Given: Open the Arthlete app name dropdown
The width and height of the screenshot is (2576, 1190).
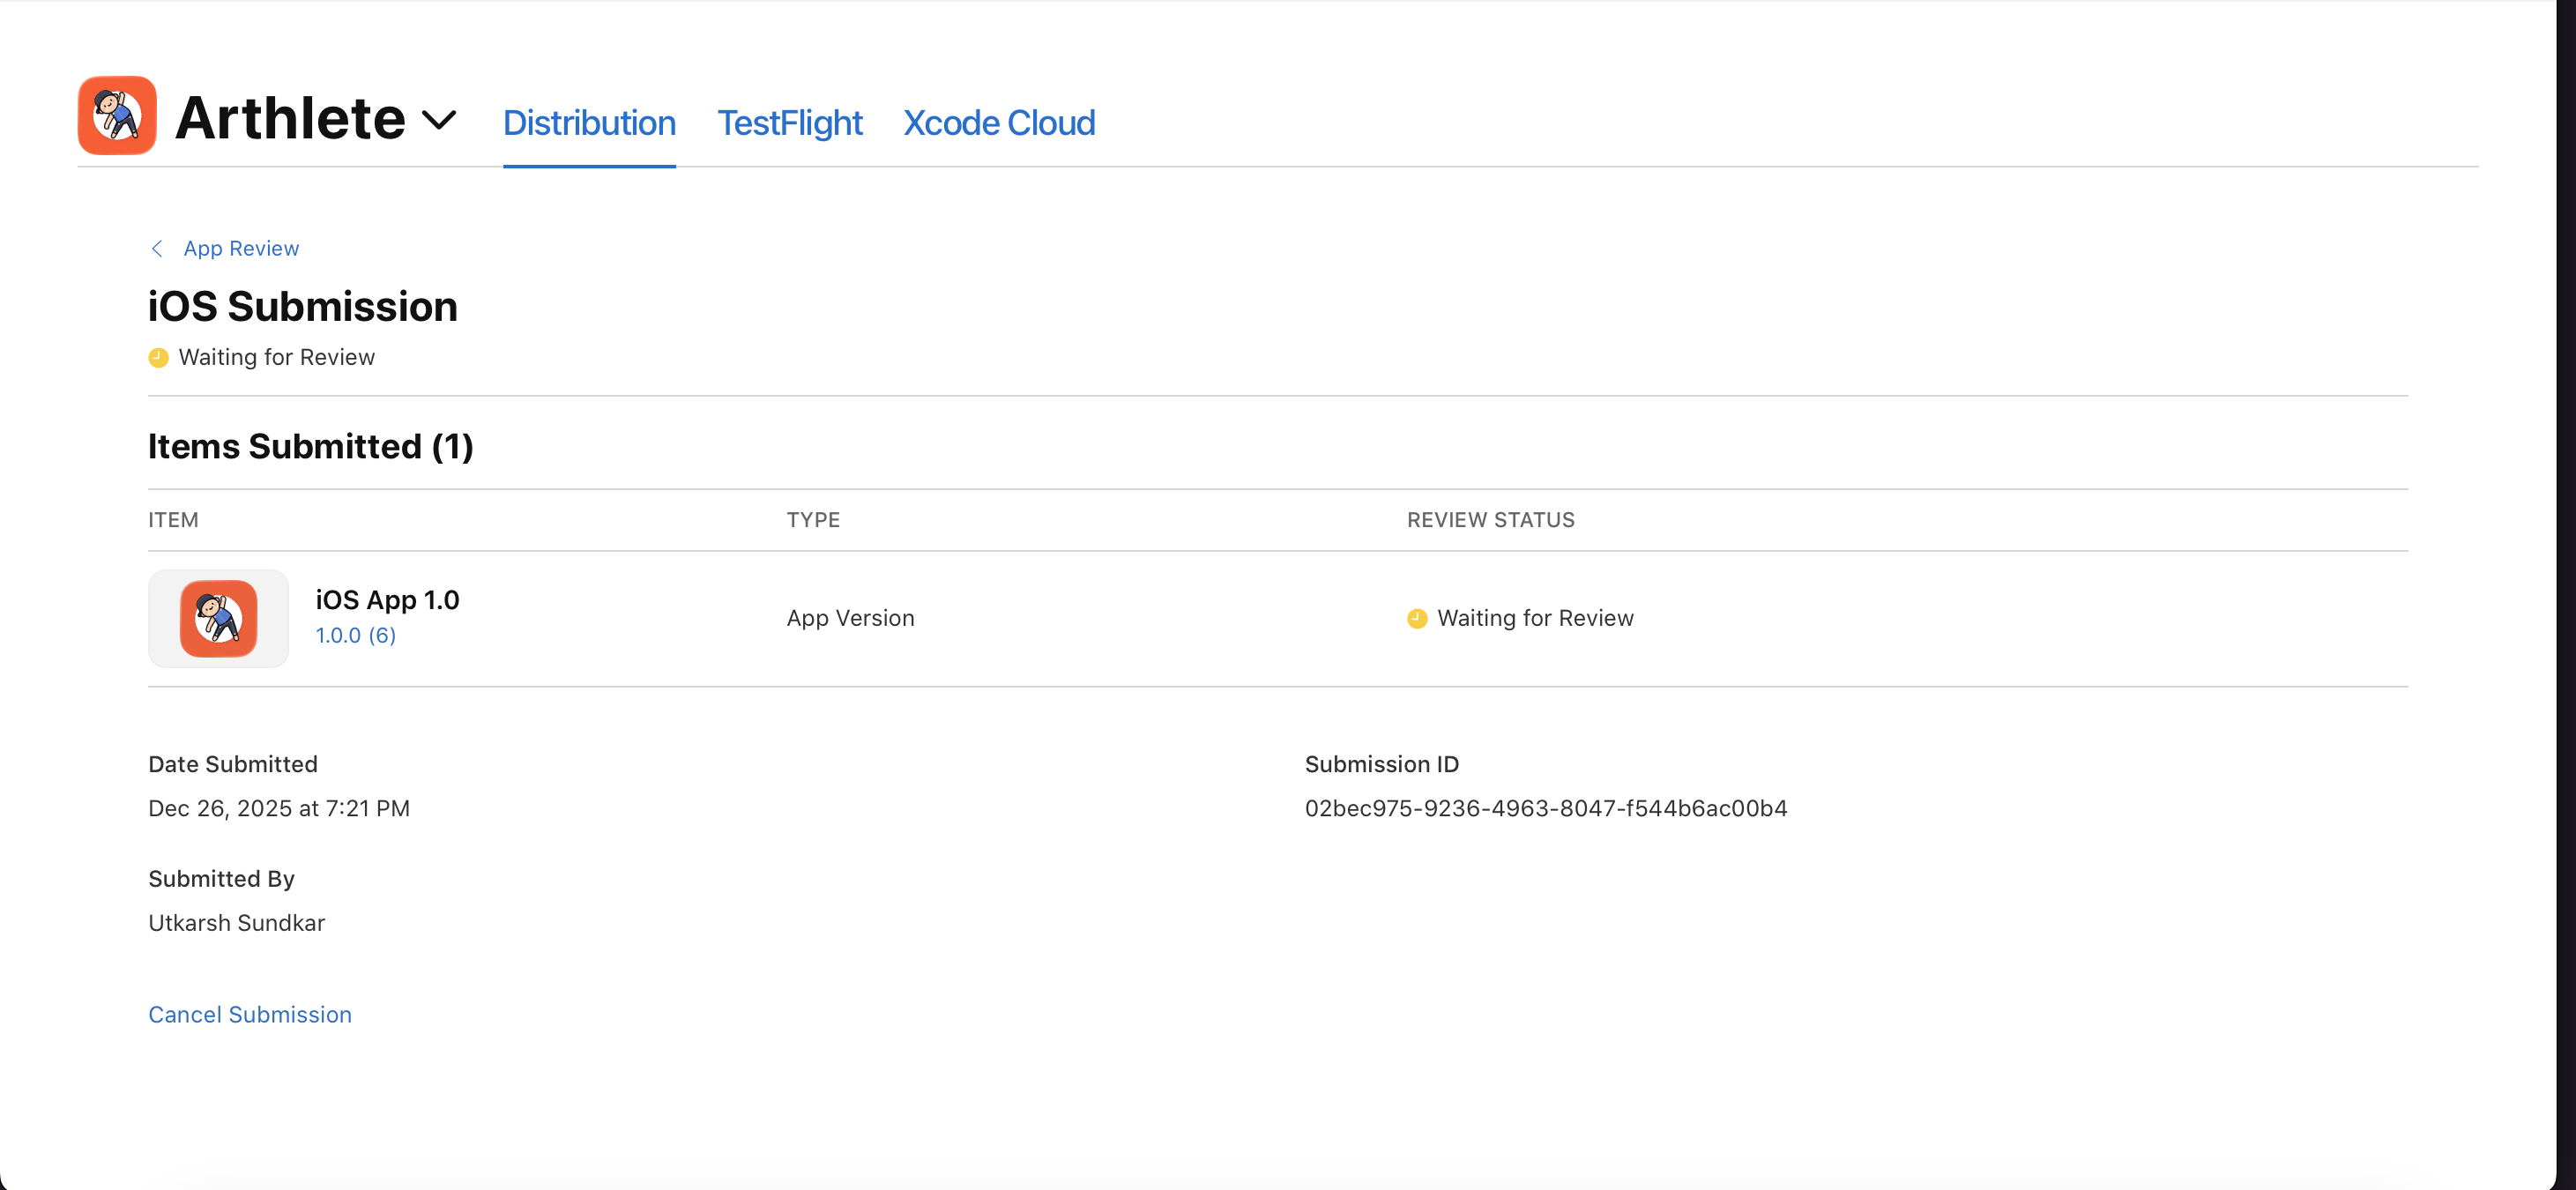Looking at the screenshot, I should point(290,119).
